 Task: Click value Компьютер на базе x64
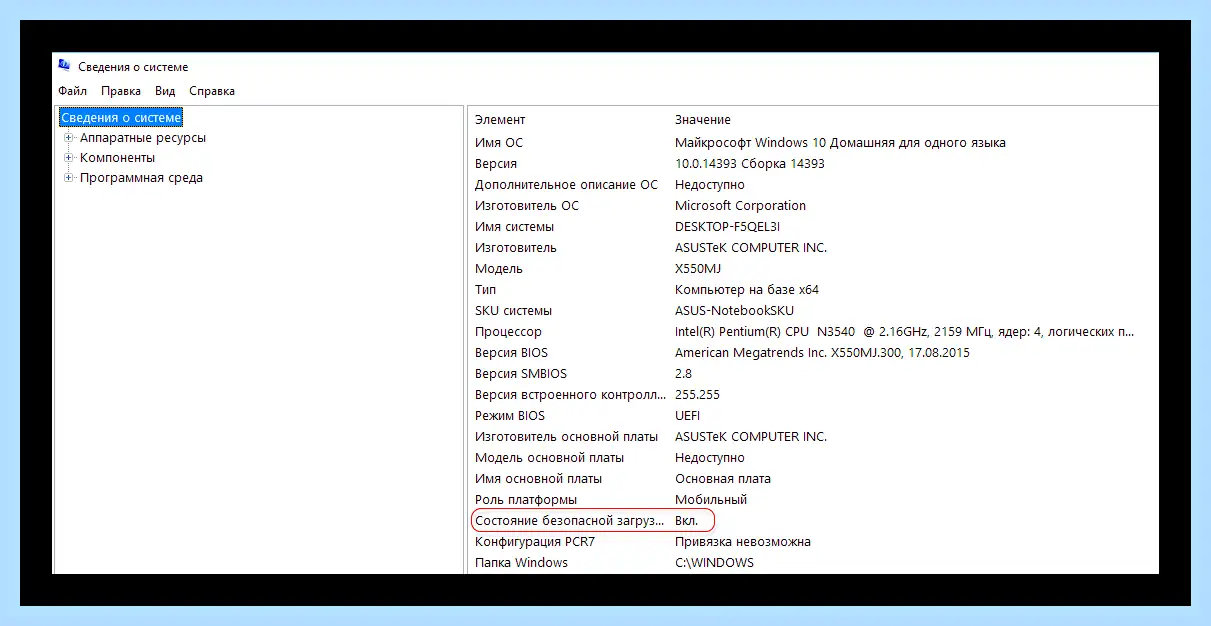point(747,290)
